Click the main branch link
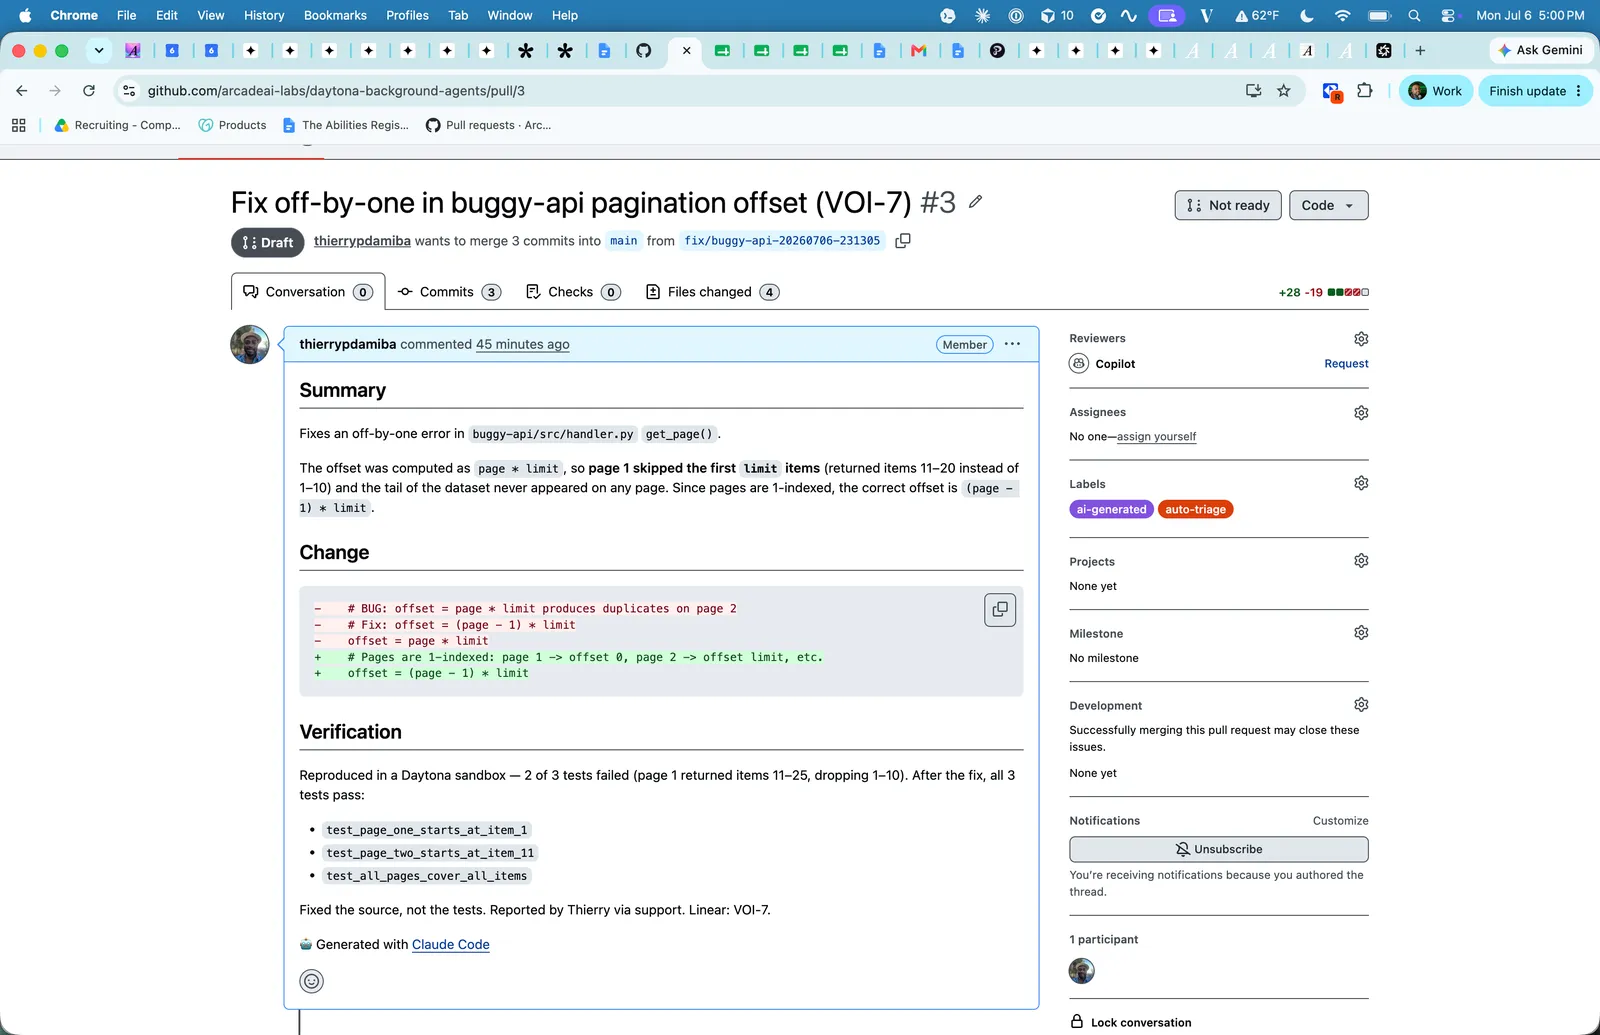The height and width of the screenshot is (1035, 1600). tap(624, 241)
